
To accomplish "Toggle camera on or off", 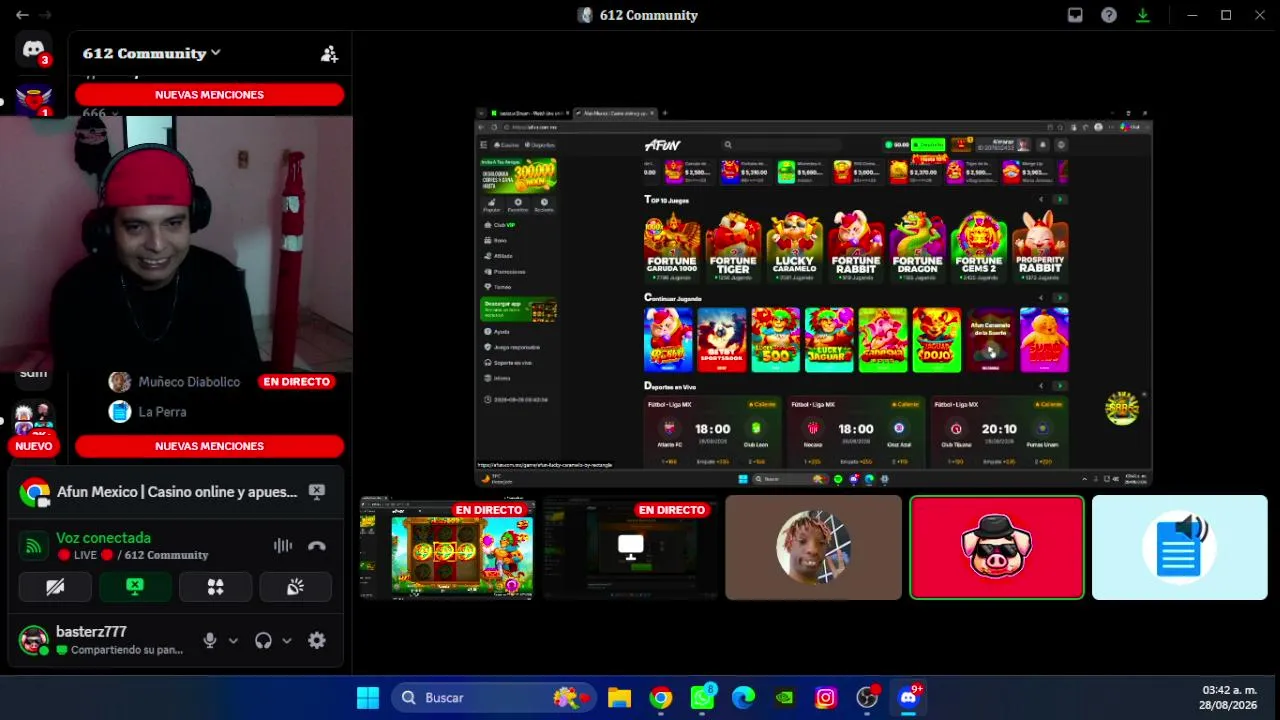I will [x=55, y=587].
